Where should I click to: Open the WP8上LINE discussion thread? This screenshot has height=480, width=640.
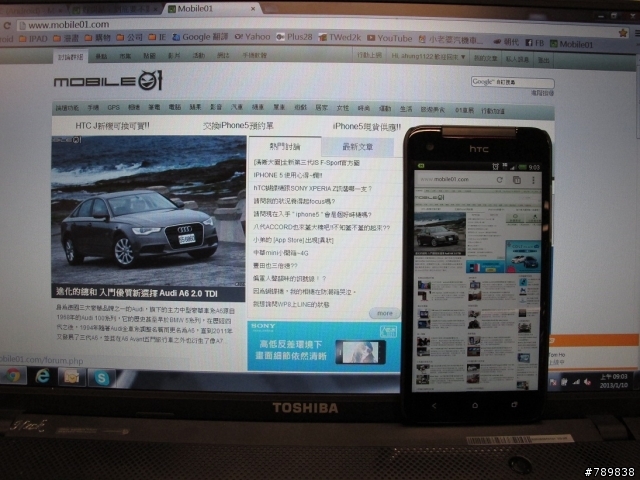(291, 304)
